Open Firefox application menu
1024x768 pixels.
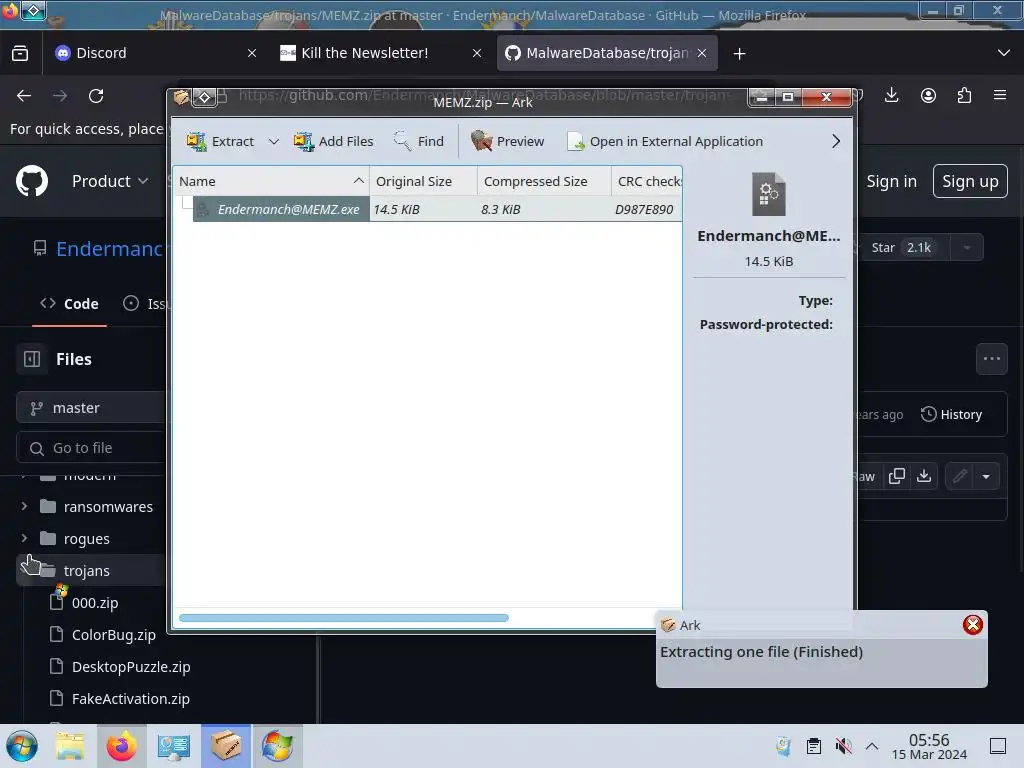(x=1000, y=95)
